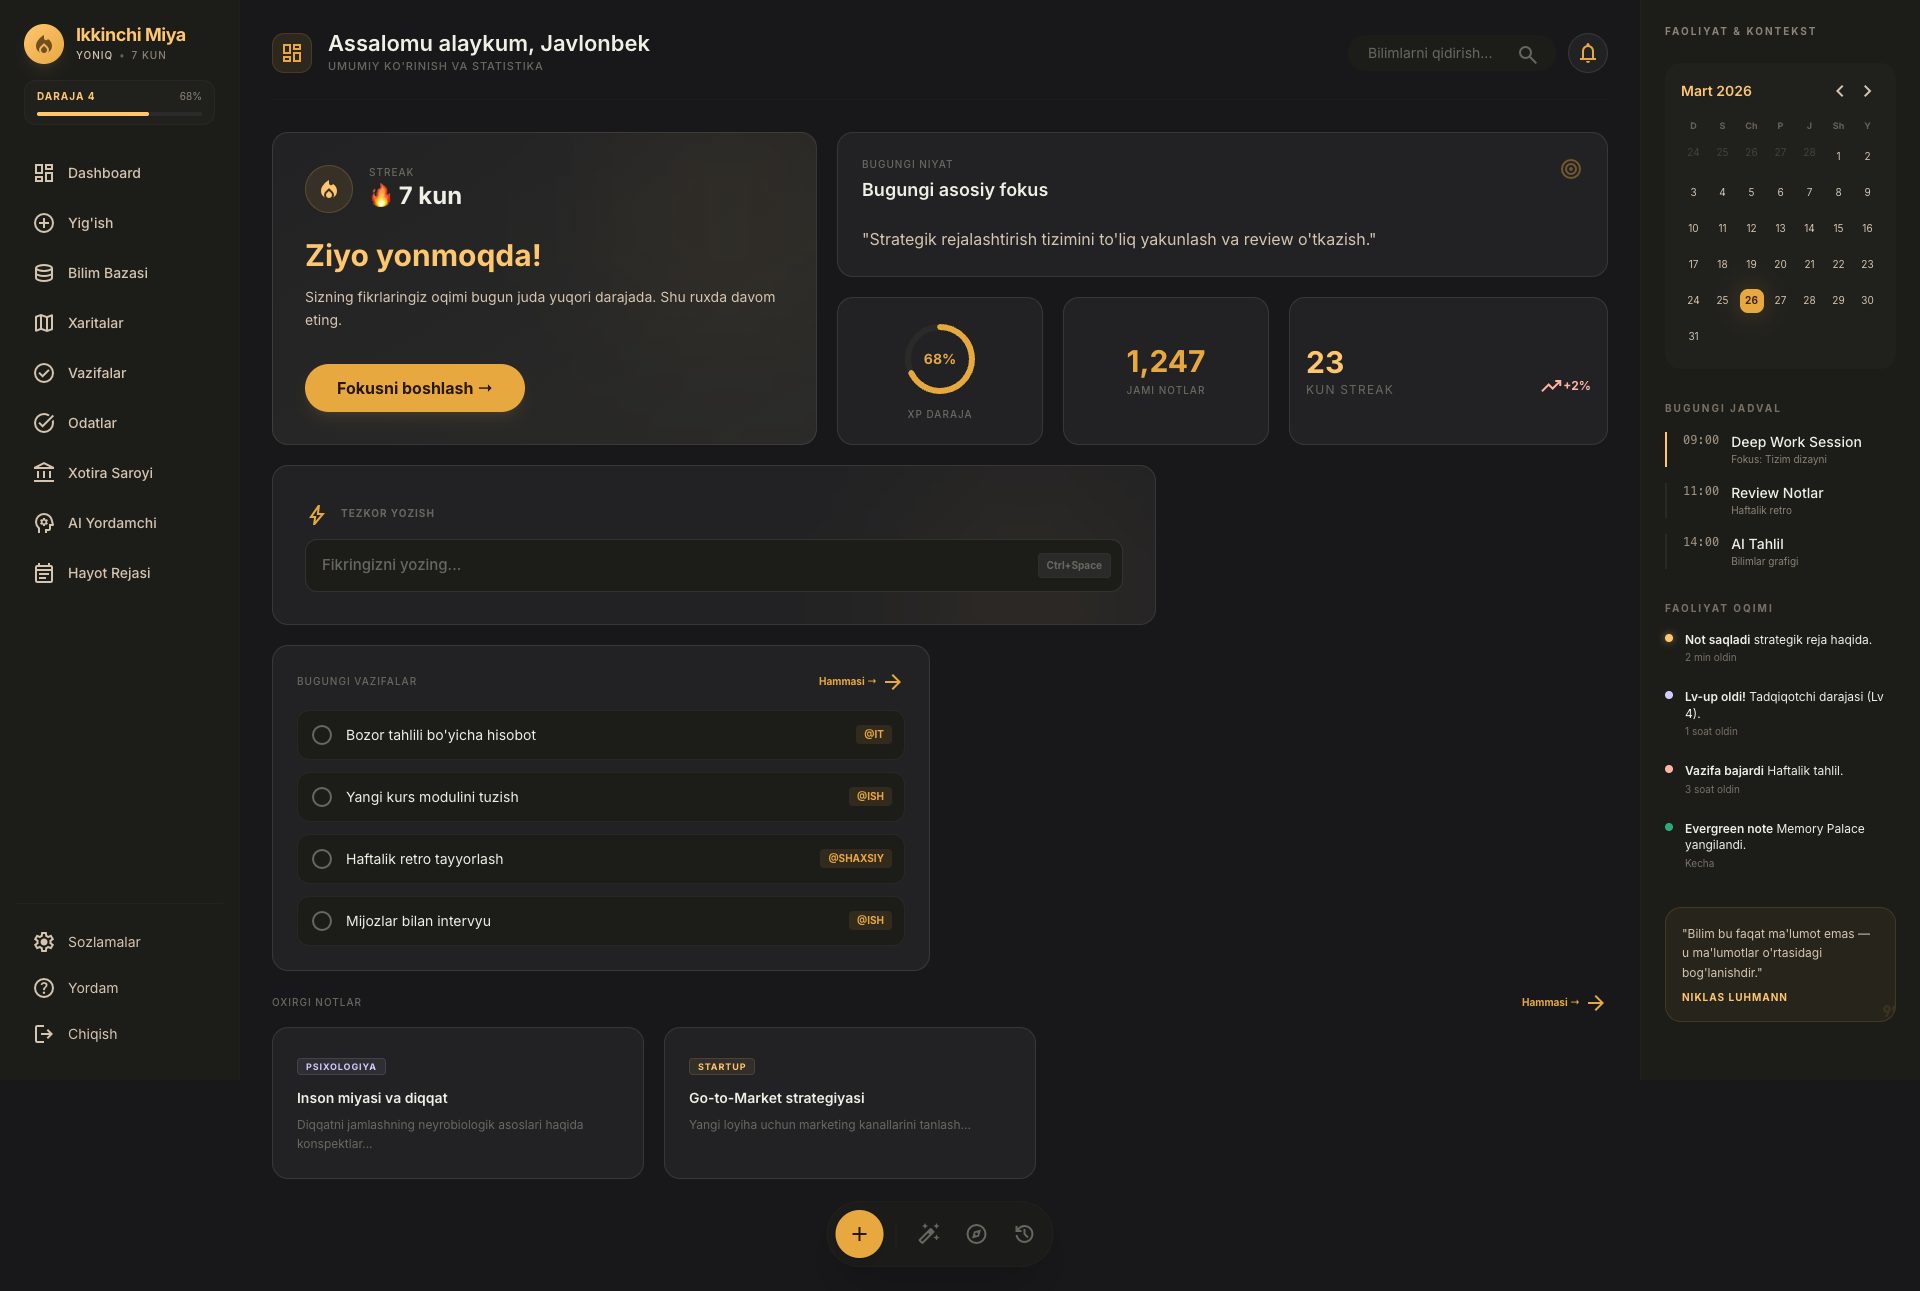Image resolution: width=1920 pixels, height=1291 pixels.
Task: Mark 'Yangi kurs modulini tuzish' as done
Action: pyautogui.click(x=322, y=797)
